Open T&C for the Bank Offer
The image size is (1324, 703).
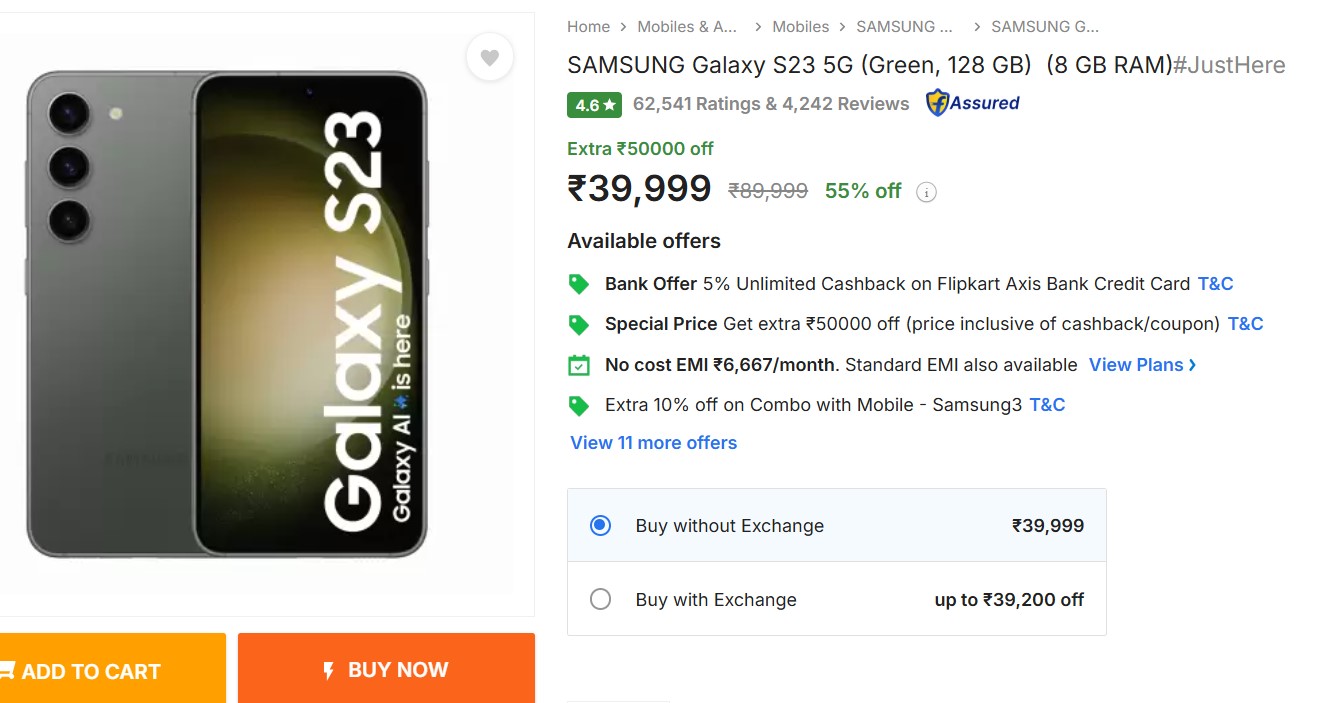click(1215, 284)
